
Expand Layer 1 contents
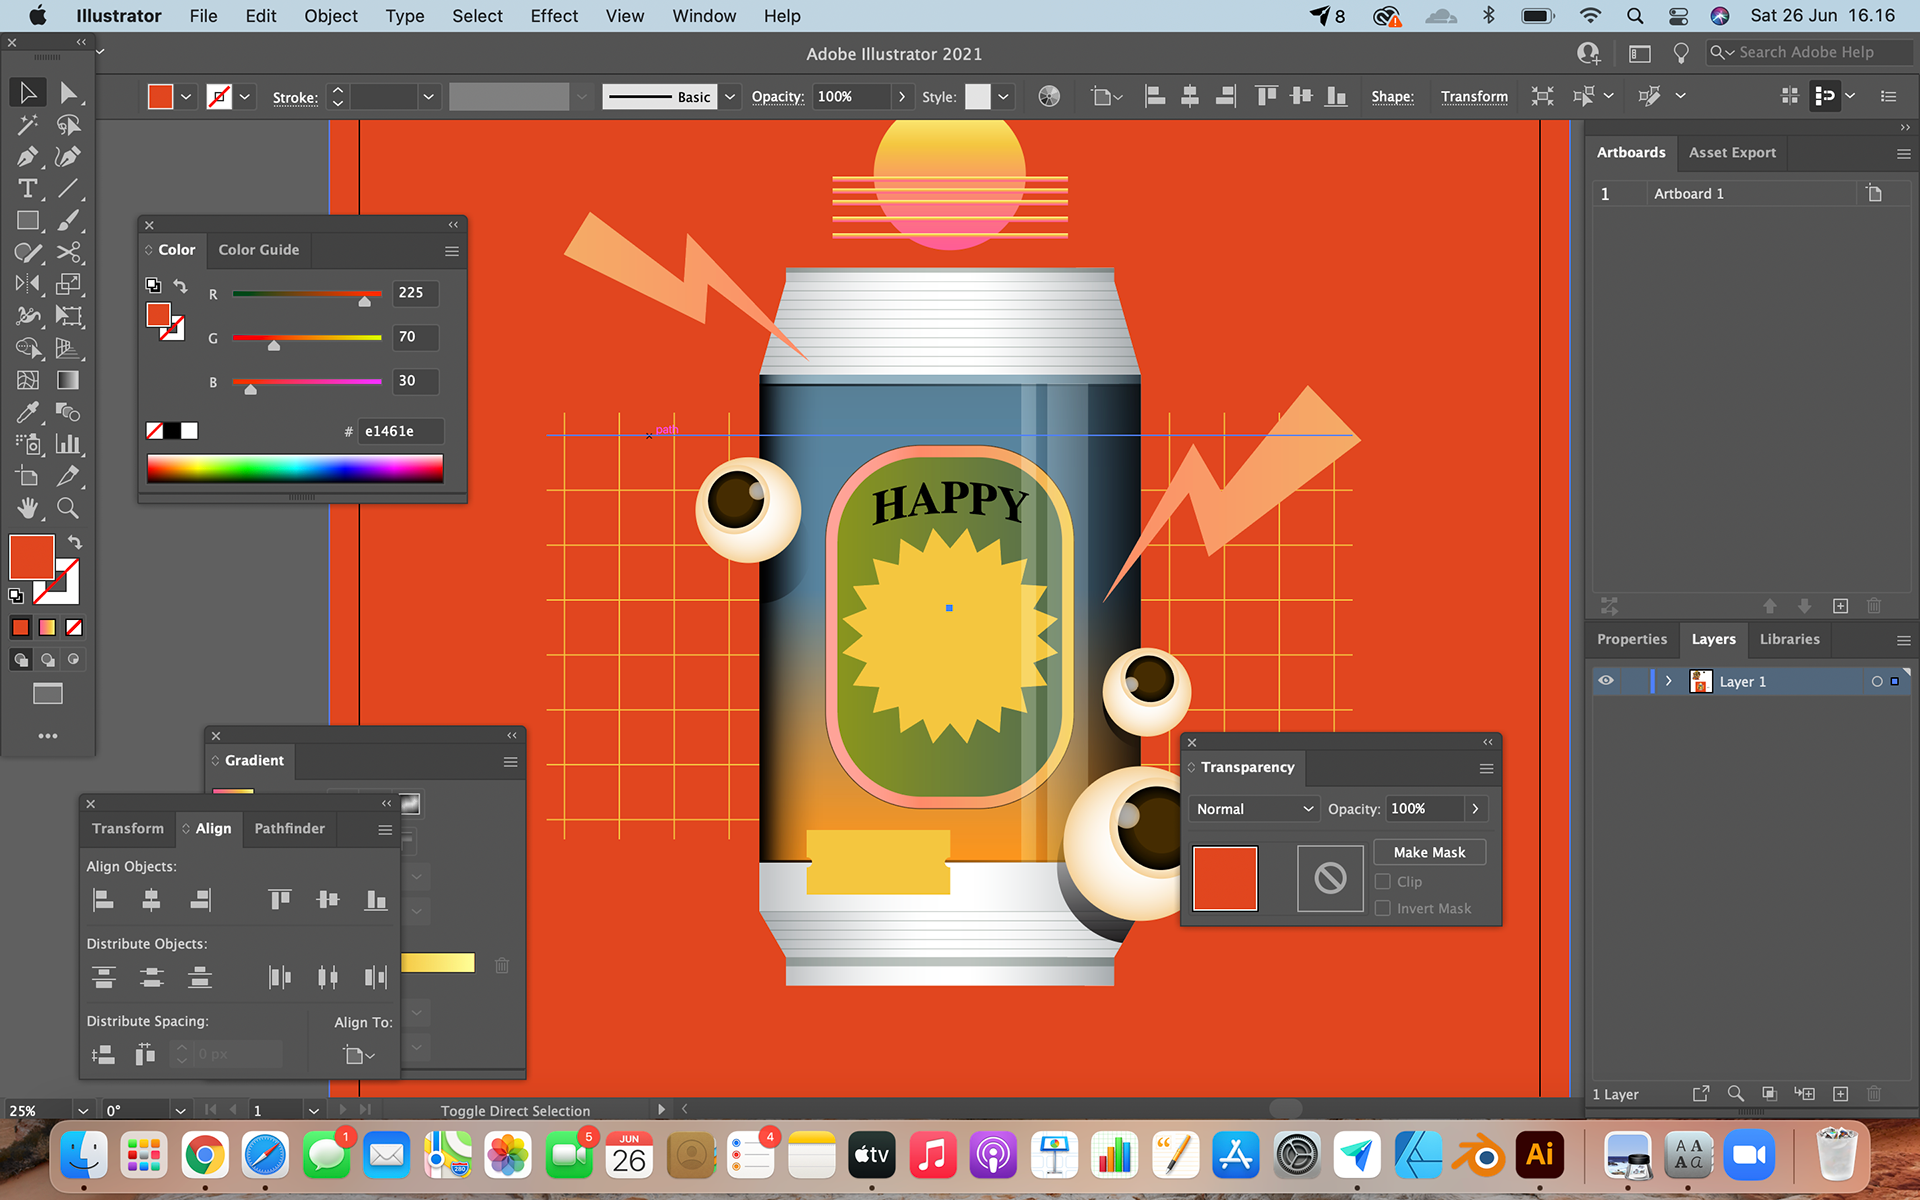1668,681
